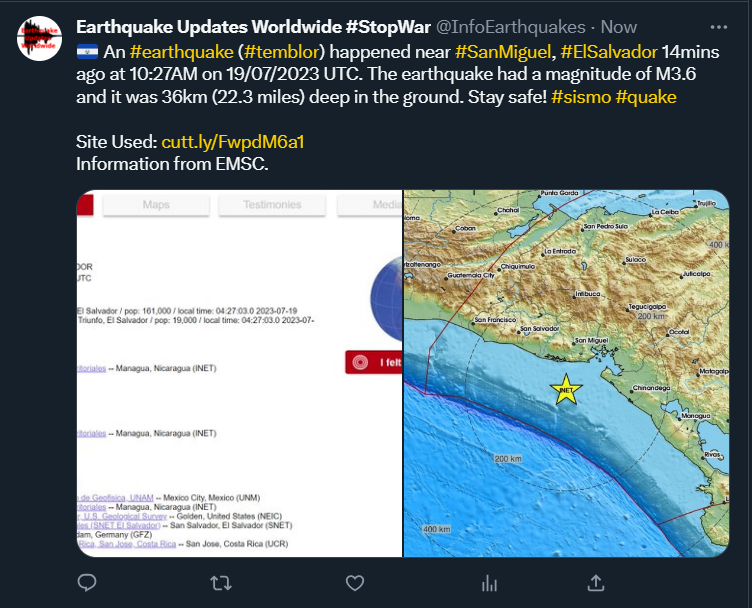Click the reply speech bubble icon
The image size is (752, 608).
(x=87, y=583)
